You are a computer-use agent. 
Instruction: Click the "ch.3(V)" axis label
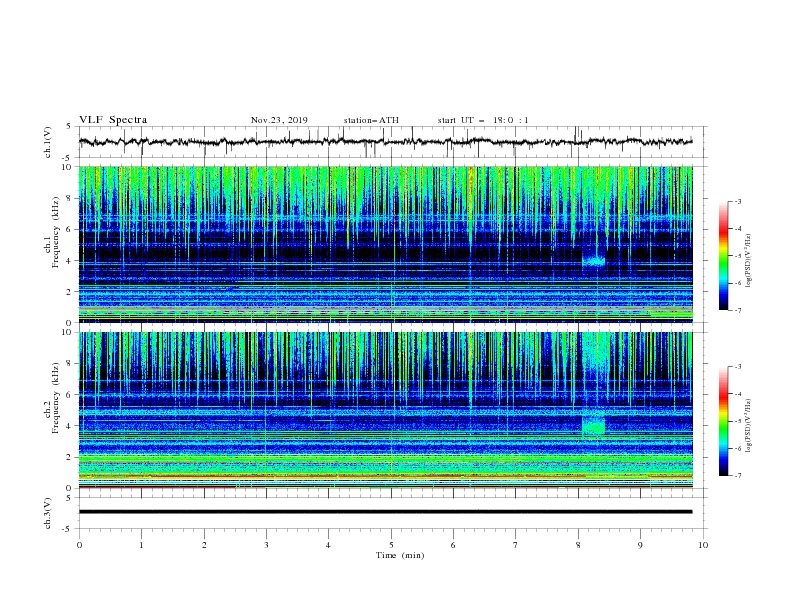[48, 513]
